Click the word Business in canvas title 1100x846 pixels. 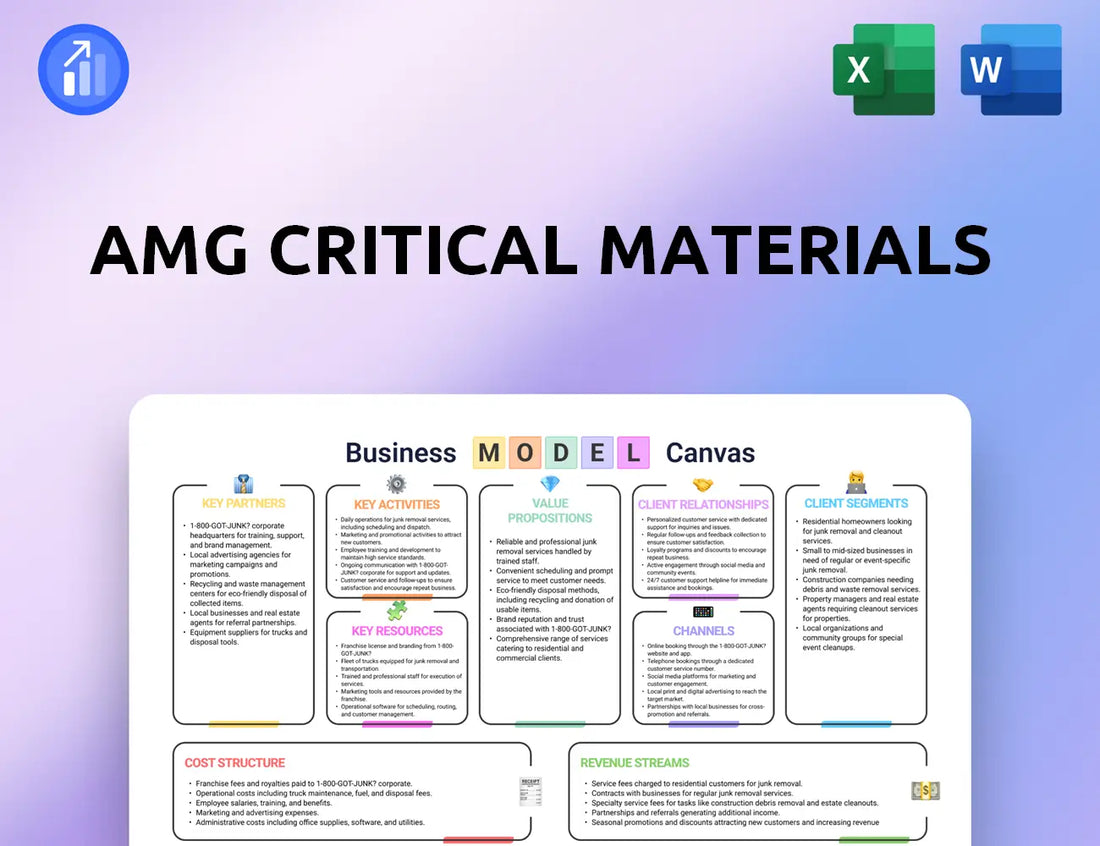point(401,453)
